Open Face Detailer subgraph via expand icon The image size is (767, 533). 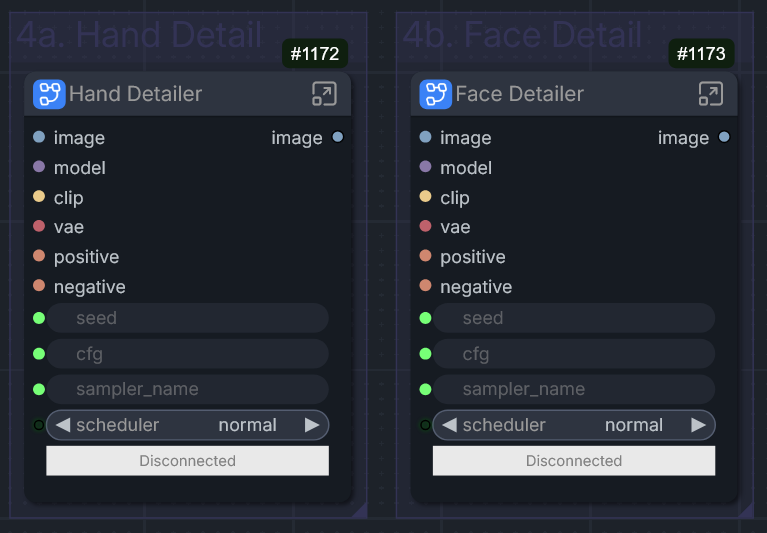pyautogui.click(x=711, y=93)
